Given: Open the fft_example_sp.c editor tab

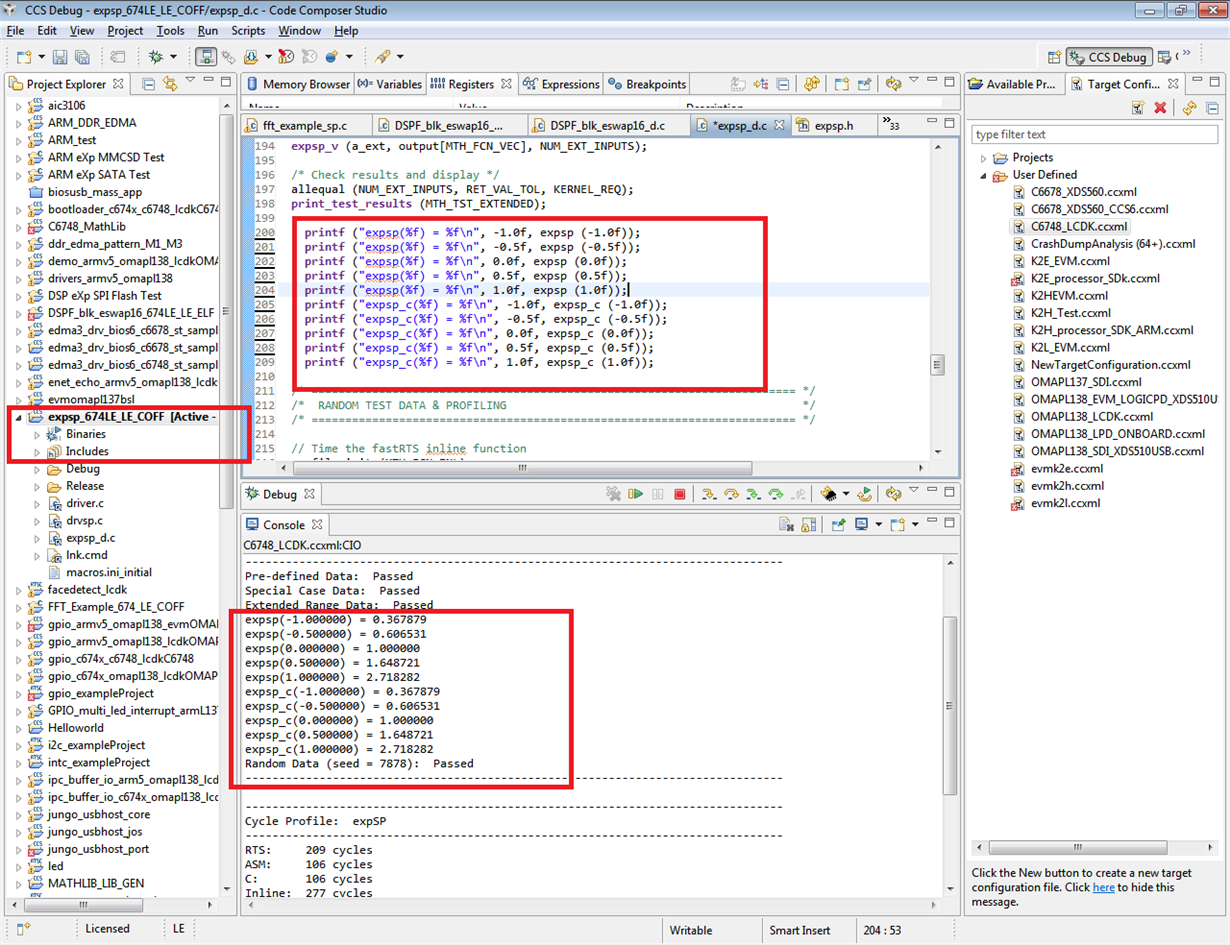Looking at the screenshot, I should coord(303,125).
